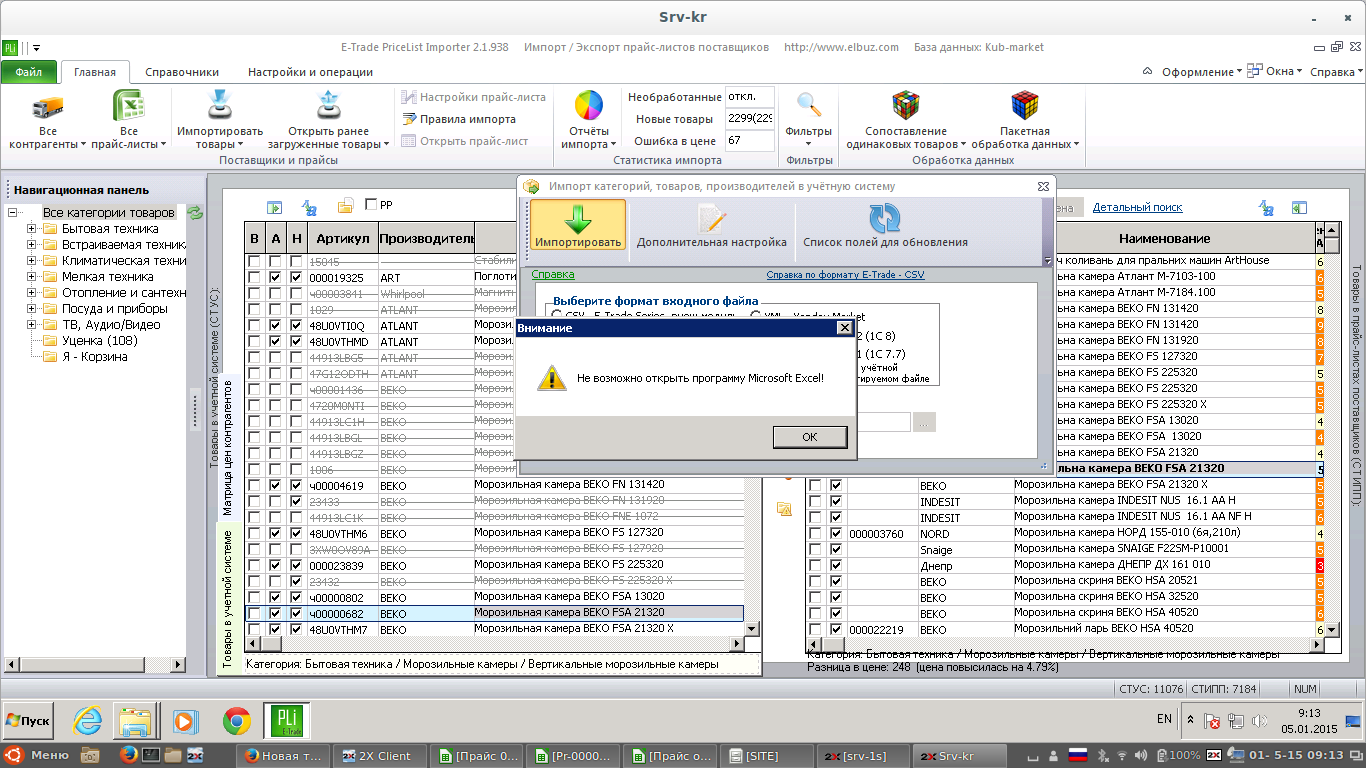Toggle column A checkbox for article 000019325
The height and width of the screenshot is (768, 1366).
(274, 277)
